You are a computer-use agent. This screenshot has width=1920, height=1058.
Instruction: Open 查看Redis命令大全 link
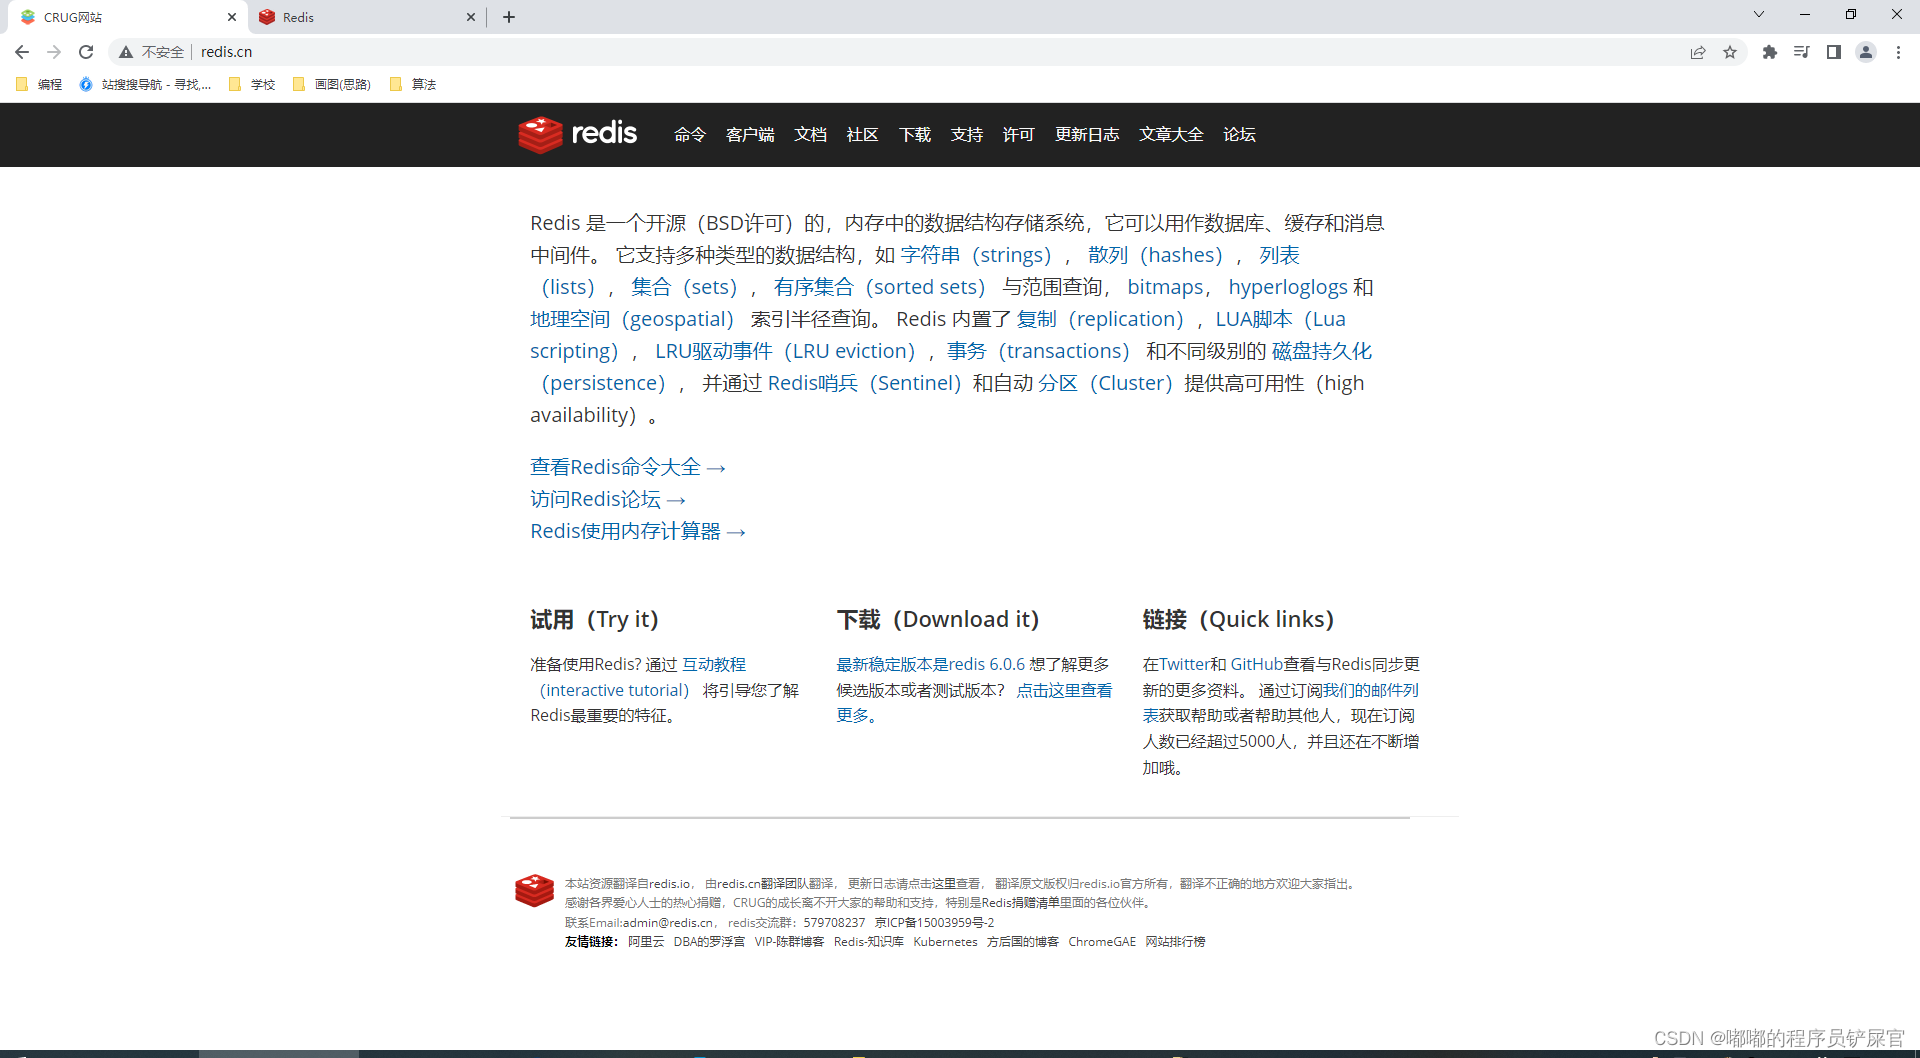click(628, 467)
